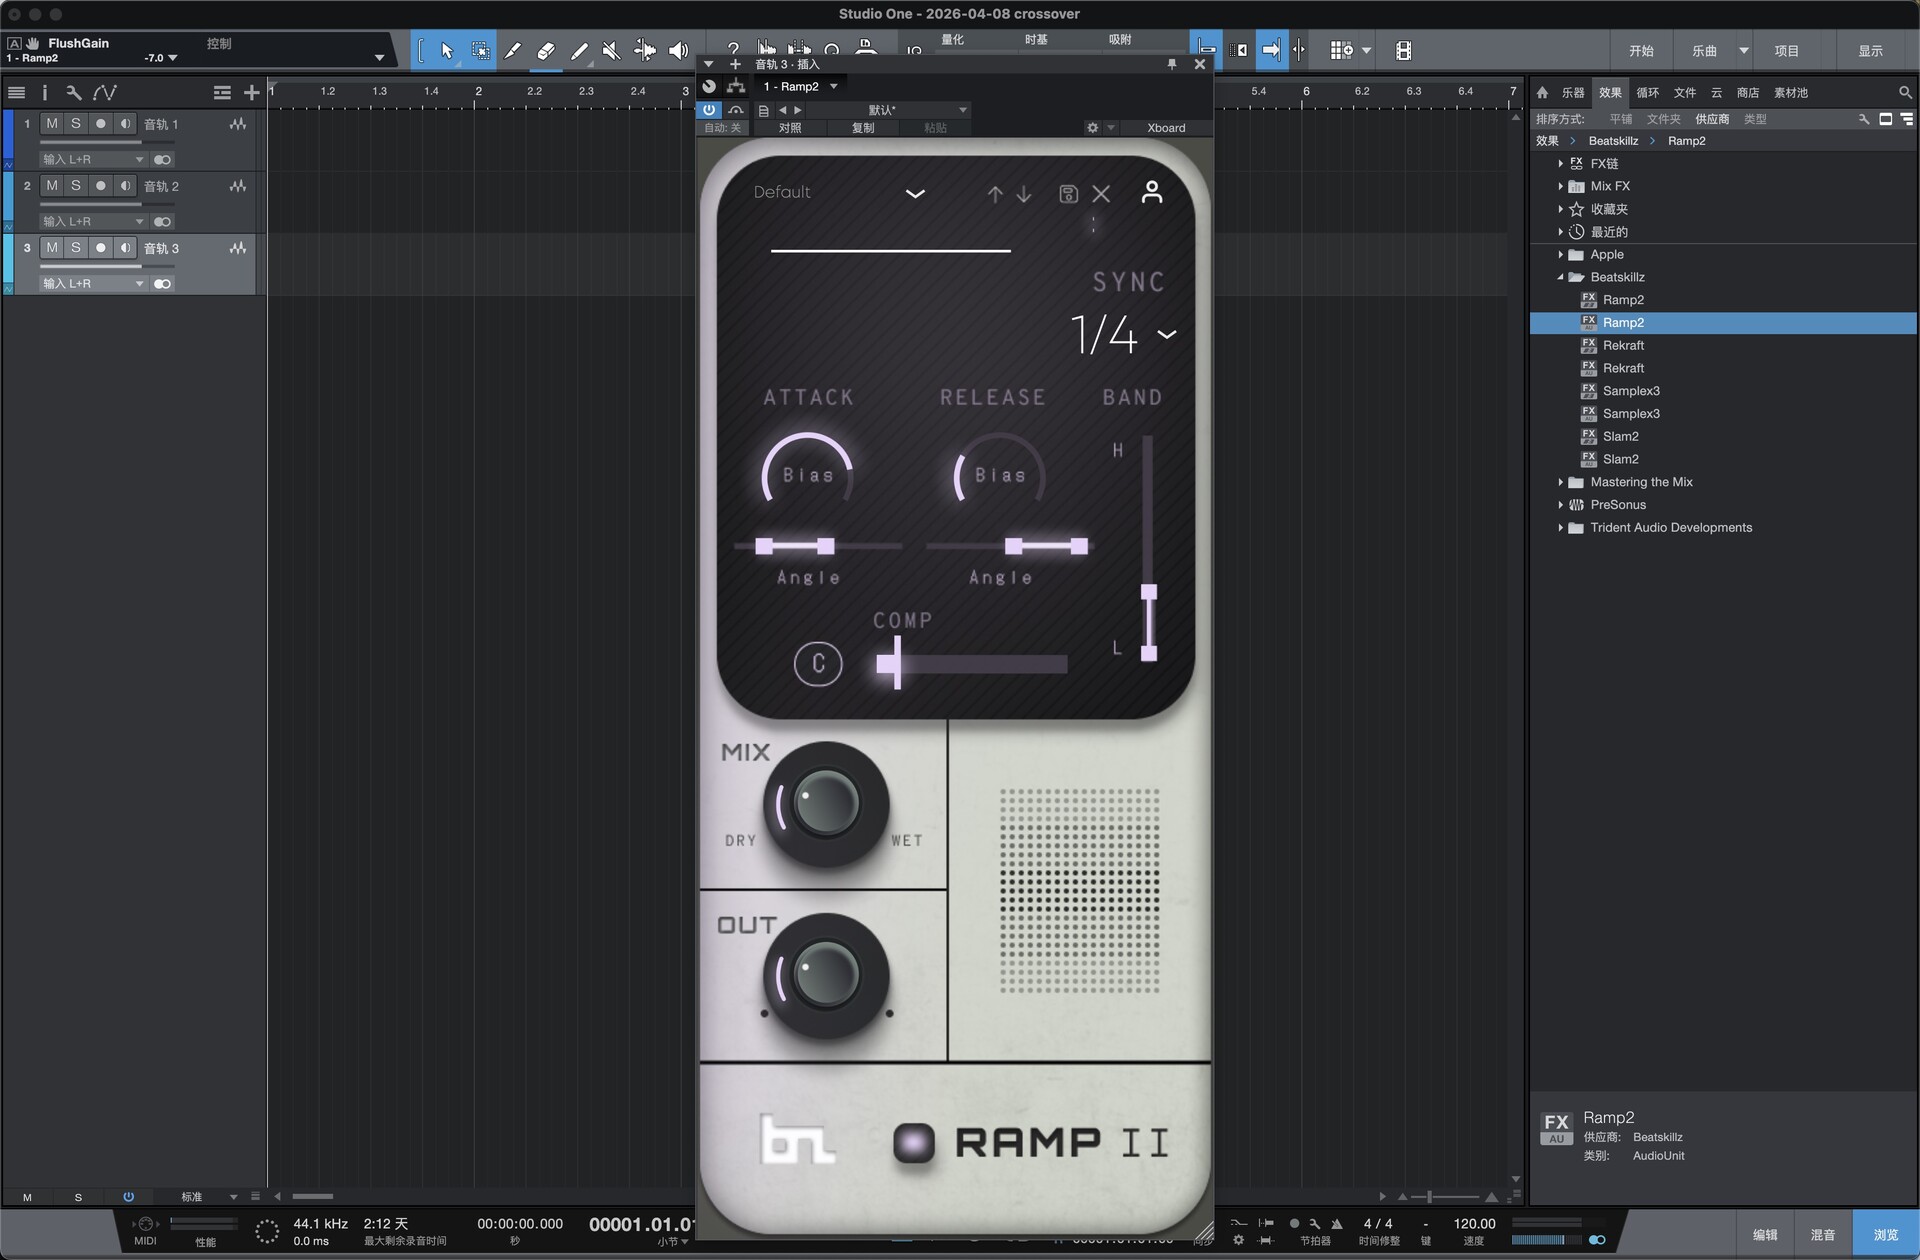Open the SYNC 1/4 rate dropdown
This screenshot has height=1260, width=1920.
pos(1123,334)
